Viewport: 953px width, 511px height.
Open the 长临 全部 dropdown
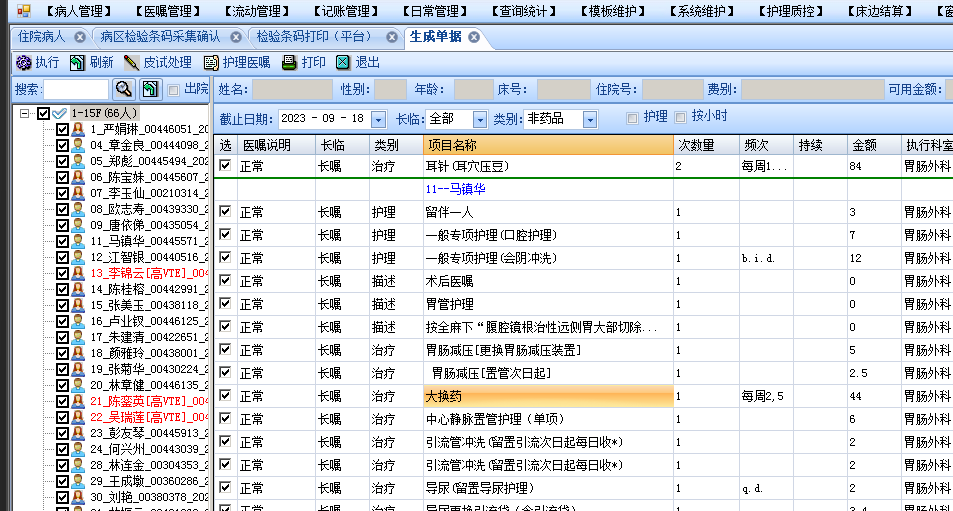pyautogui.click(x=480, y=120)
